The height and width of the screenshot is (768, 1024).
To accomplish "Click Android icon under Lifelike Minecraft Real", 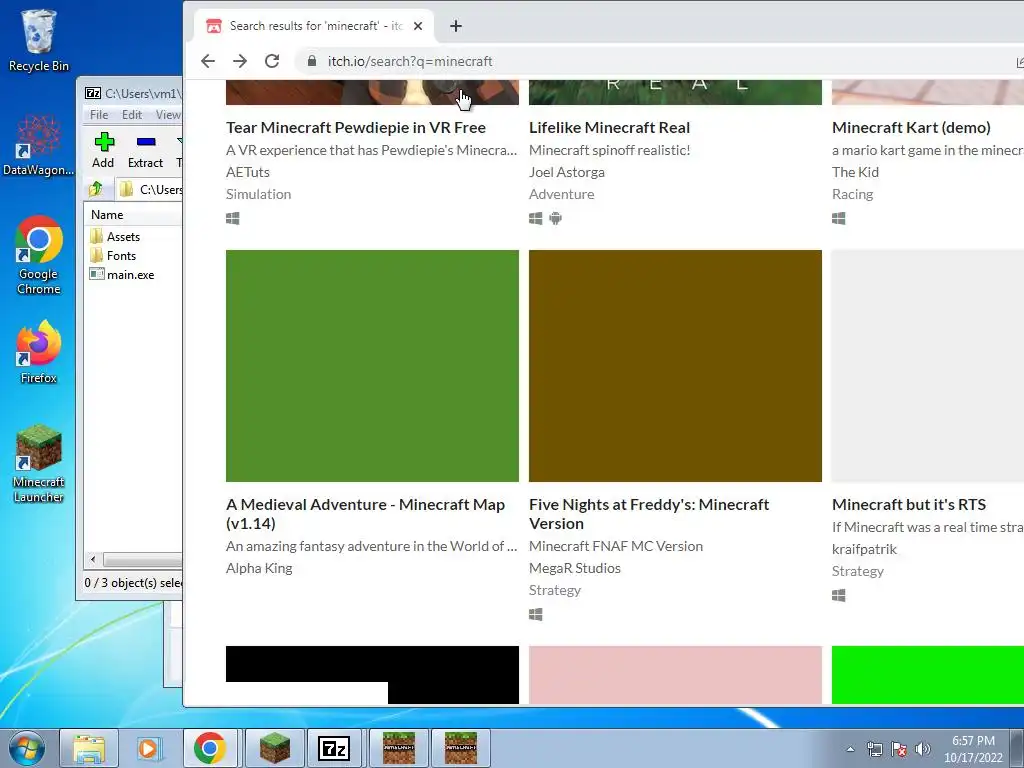I will [x=555, y=218].
